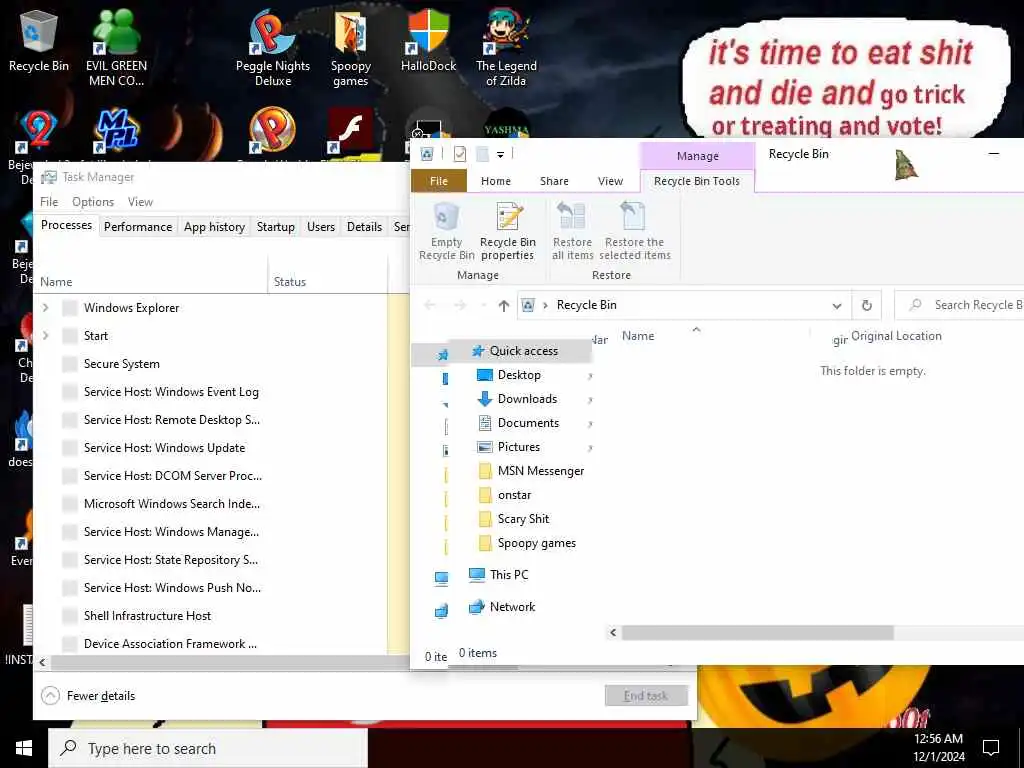Open the Explorer Share ribbon tab
Image resolution: width=1024 pixels, height=768 pixels.
coord(554,181)
